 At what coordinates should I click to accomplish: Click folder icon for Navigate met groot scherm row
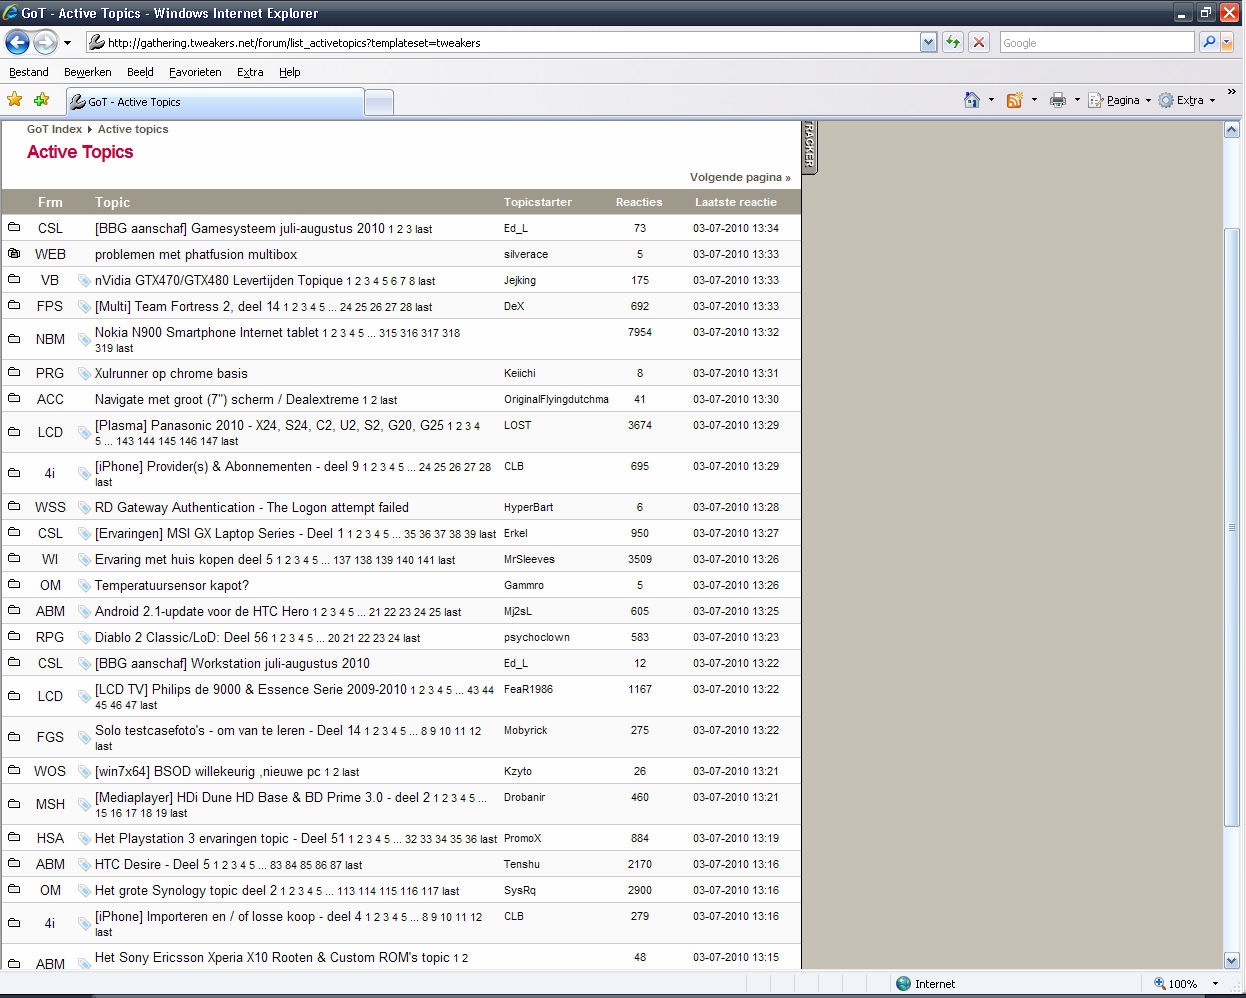tap(14, 398)
